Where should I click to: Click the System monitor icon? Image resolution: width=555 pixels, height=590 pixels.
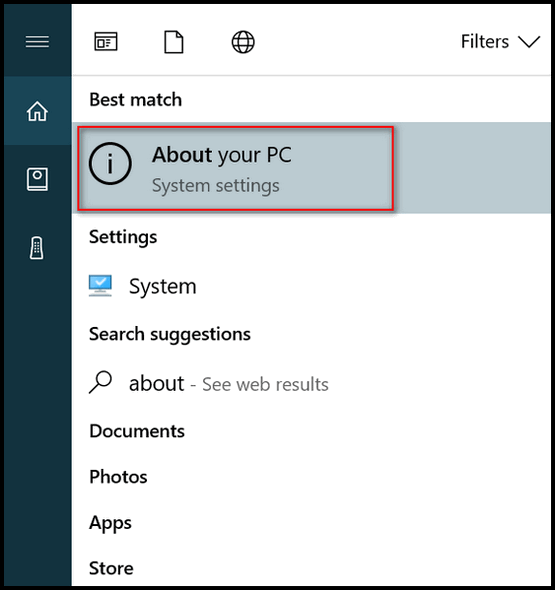100,286
